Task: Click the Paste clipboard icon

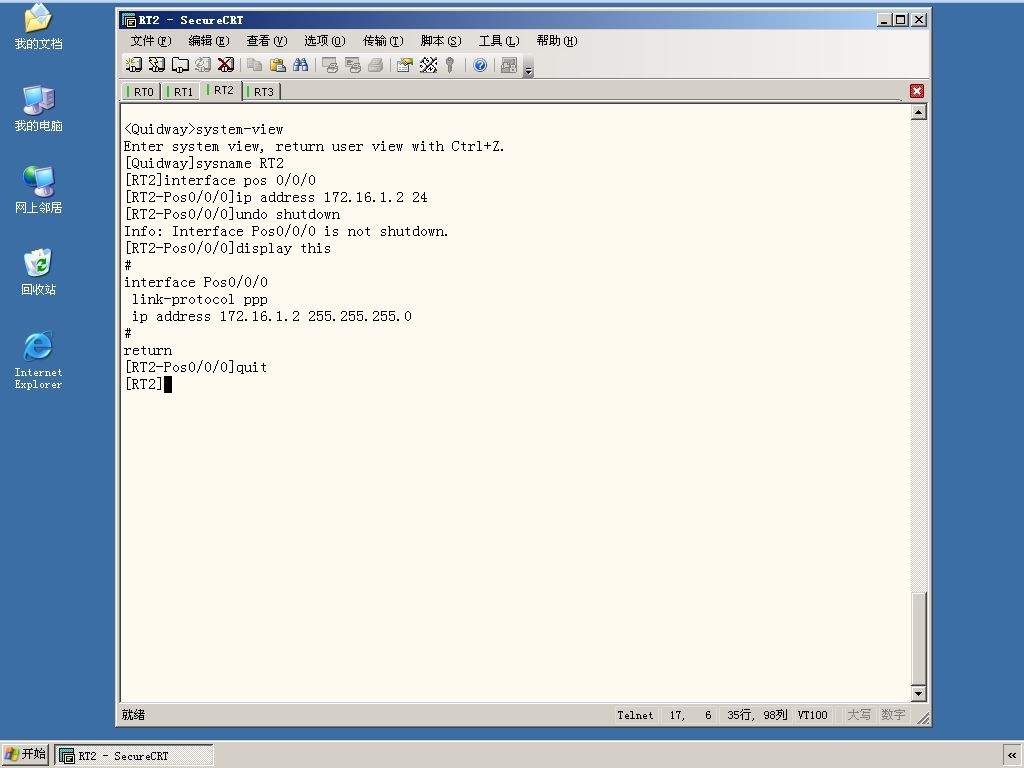Action: [x=278, y=65]
